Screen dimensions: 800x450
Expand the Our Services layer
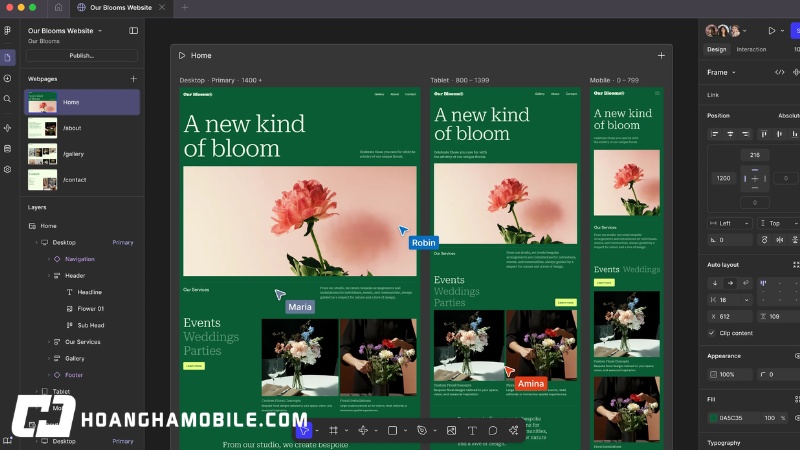[49, 342]
